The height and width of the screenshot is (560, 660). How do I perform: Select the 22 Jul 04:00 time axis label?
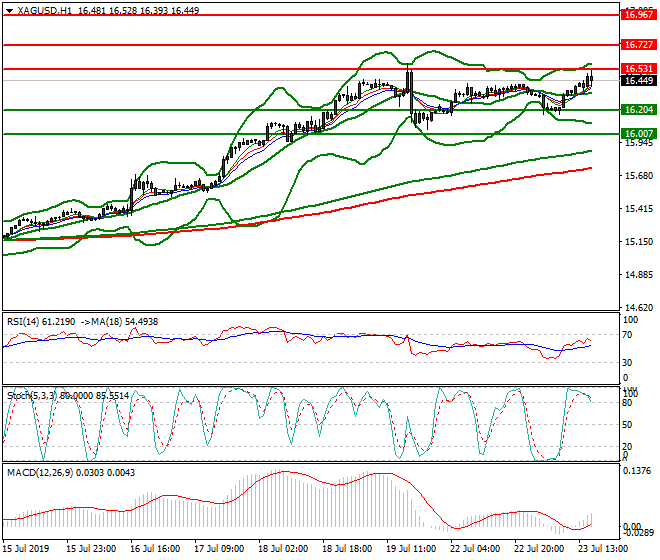475,549
